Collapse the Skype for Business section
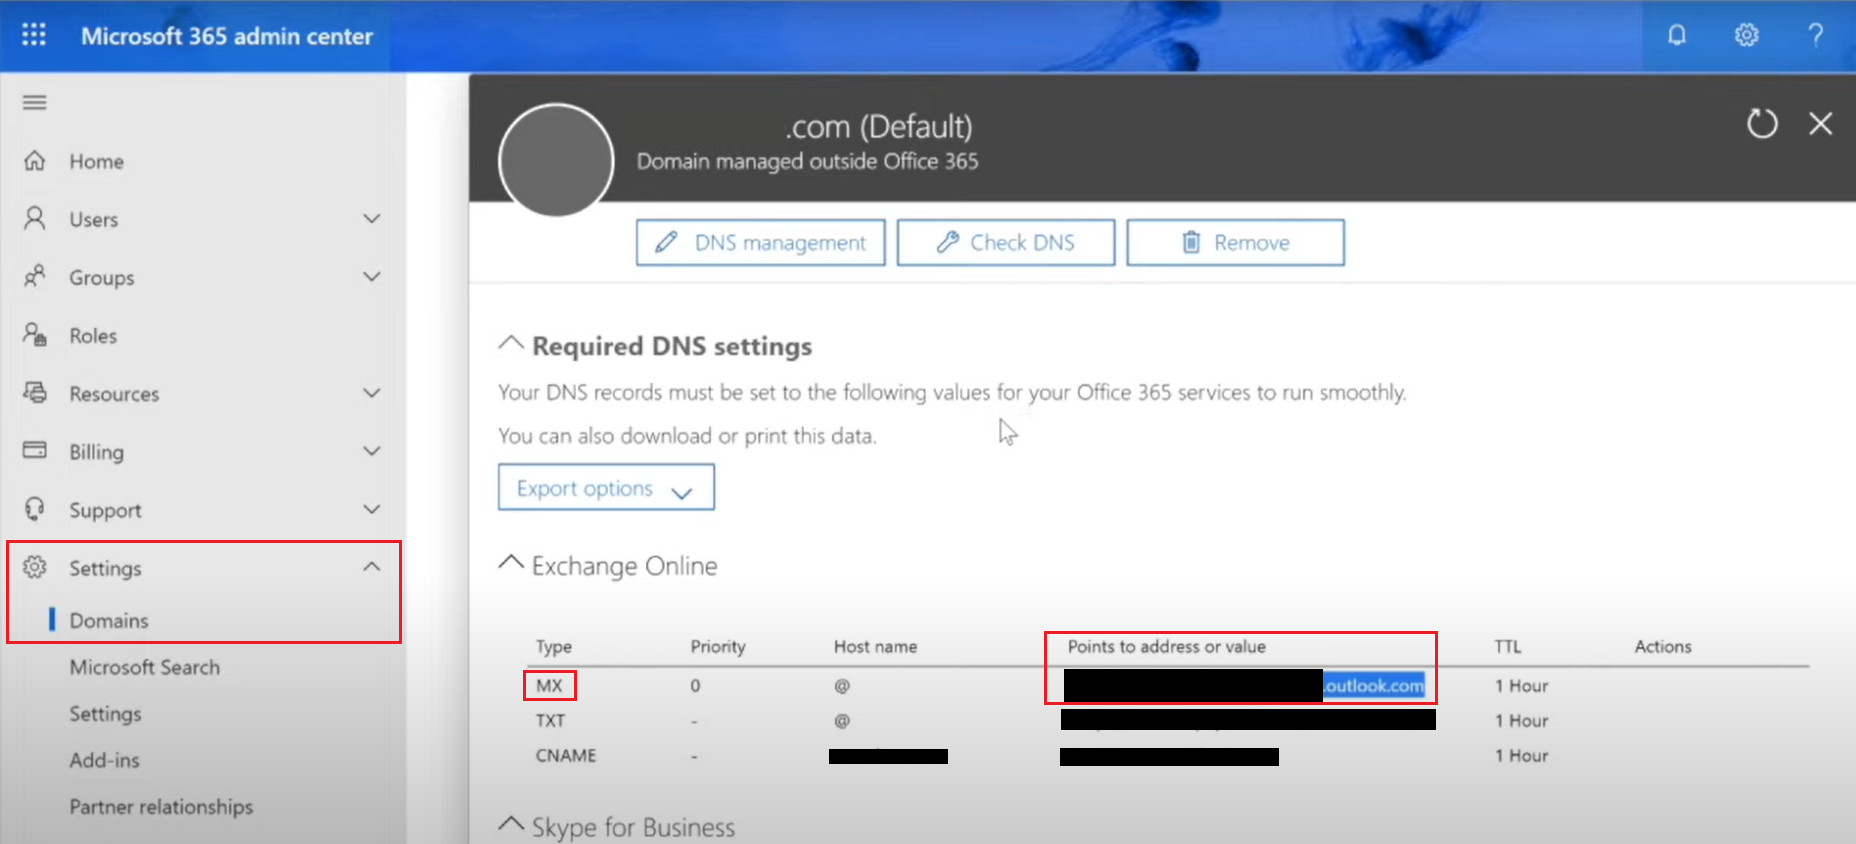The width and height of the screenshot is (1856, 844). 511,825
